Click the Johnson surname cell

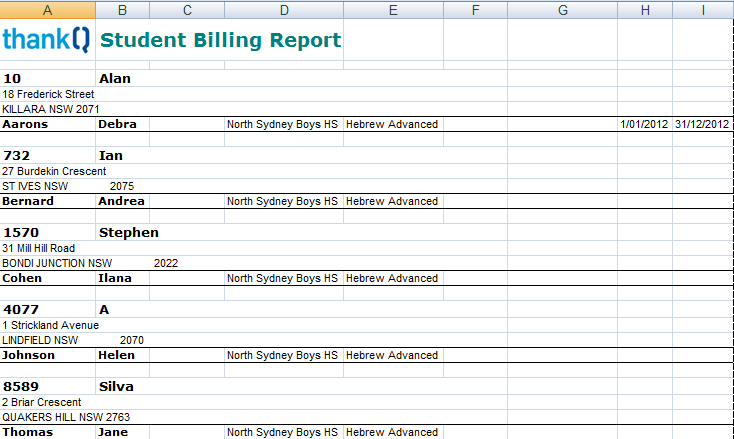(30, 355)
